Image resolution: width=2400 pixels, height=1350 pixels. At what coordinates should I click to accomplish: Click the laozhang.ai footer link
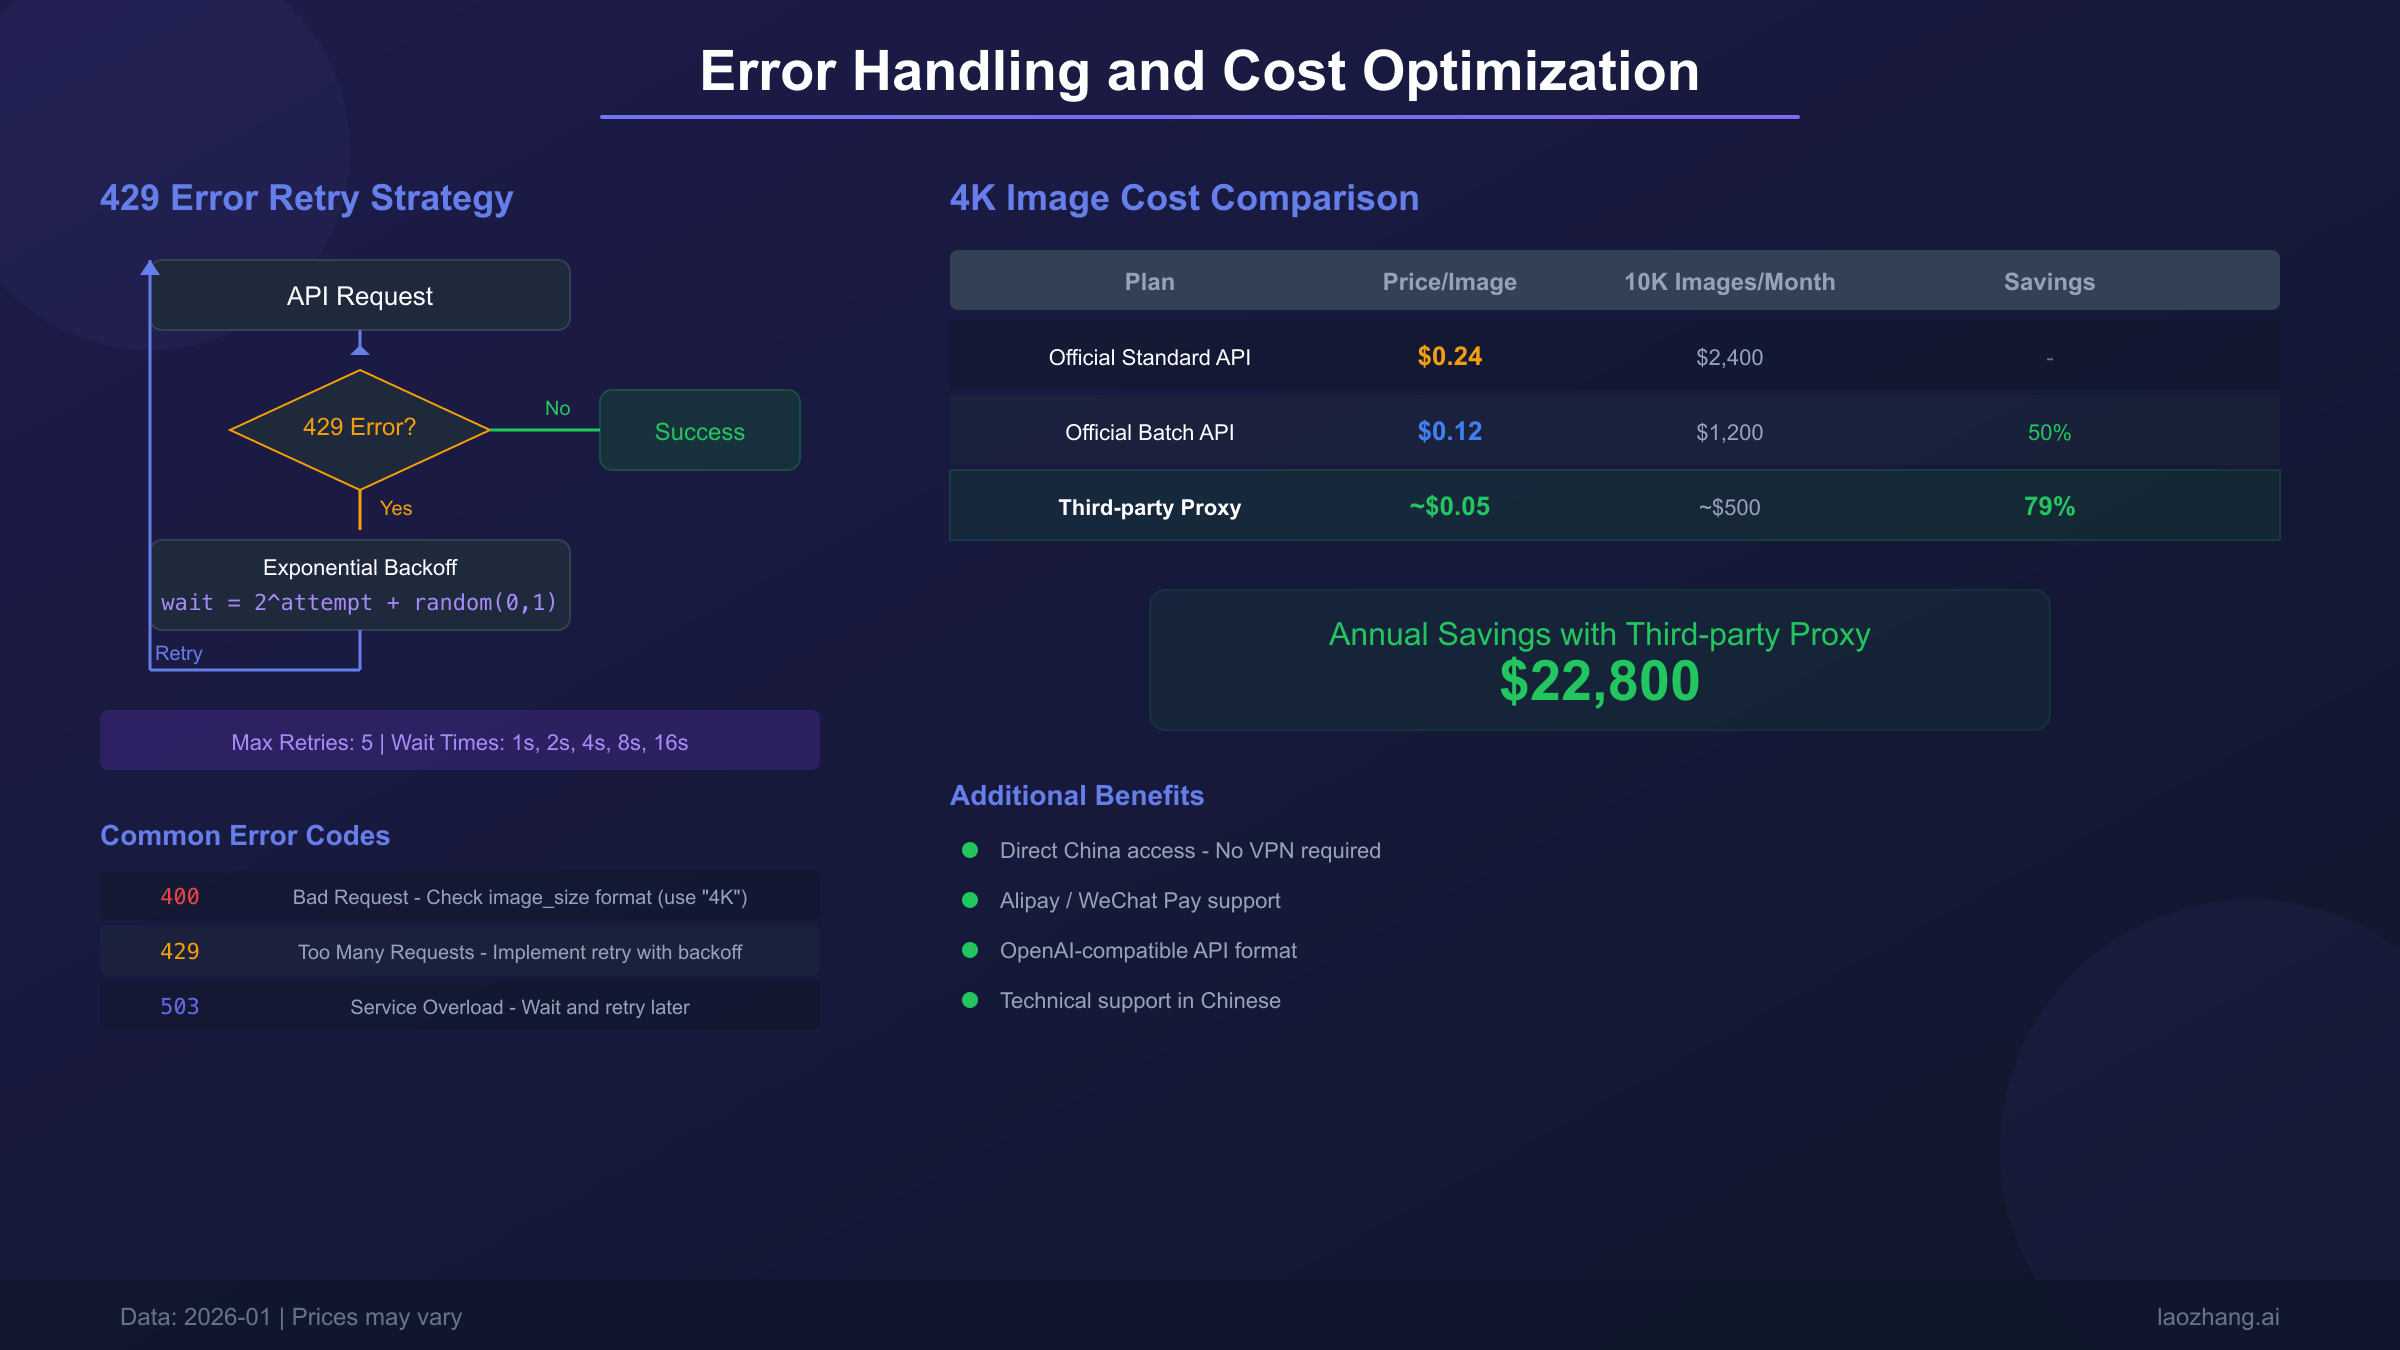click(2217, 1317)
